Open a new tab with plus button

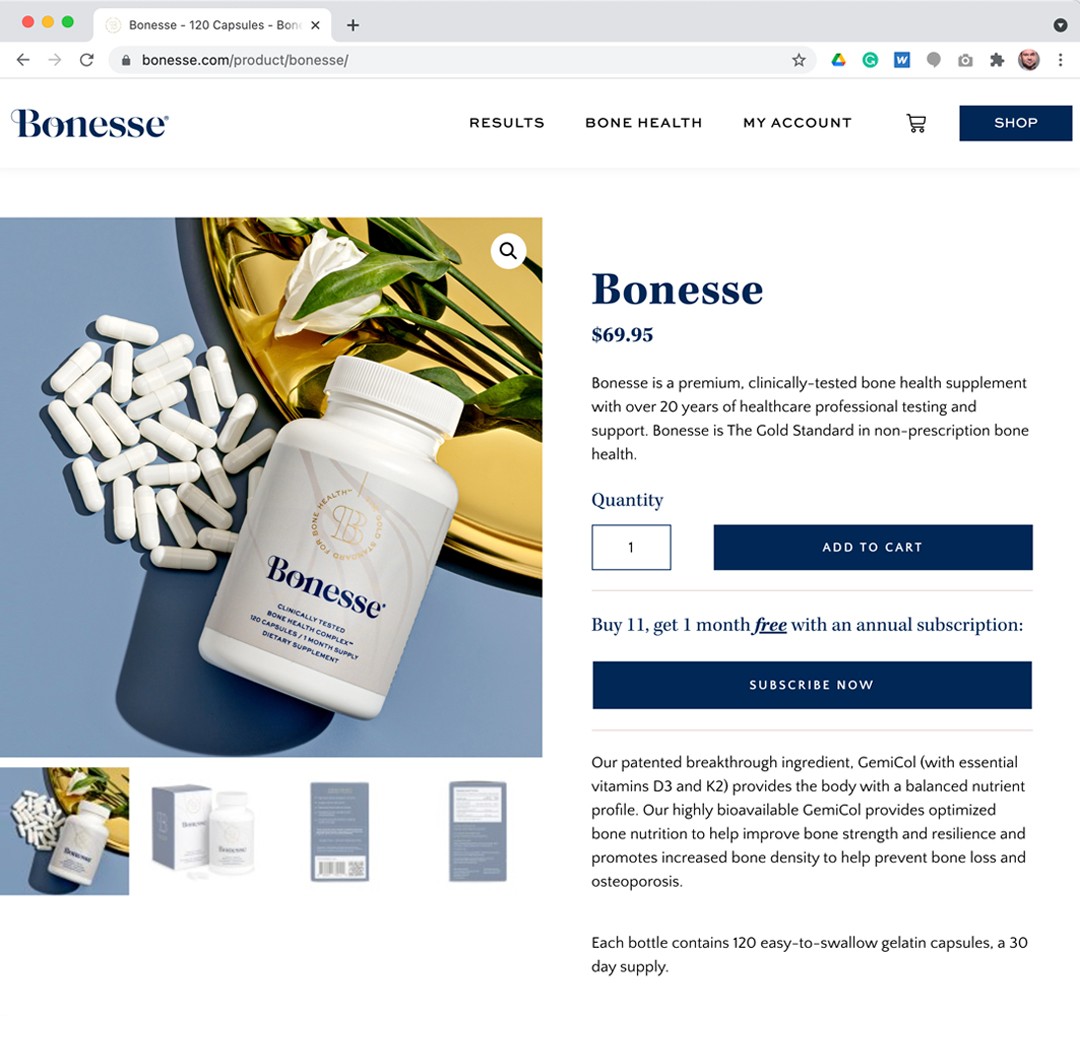[x=353, y=25]
